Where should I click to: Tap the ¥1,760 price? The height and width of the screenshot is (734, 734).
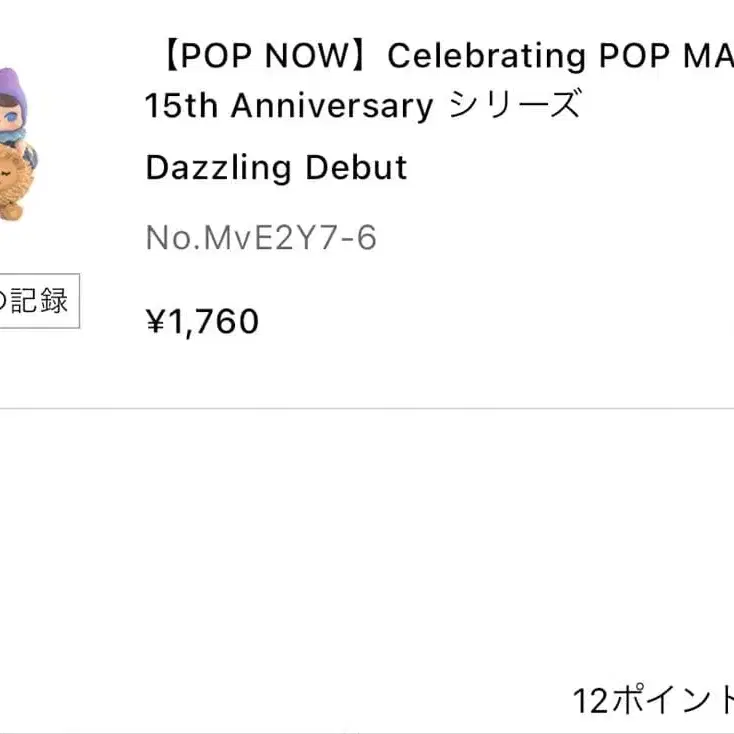pos(203,321)
